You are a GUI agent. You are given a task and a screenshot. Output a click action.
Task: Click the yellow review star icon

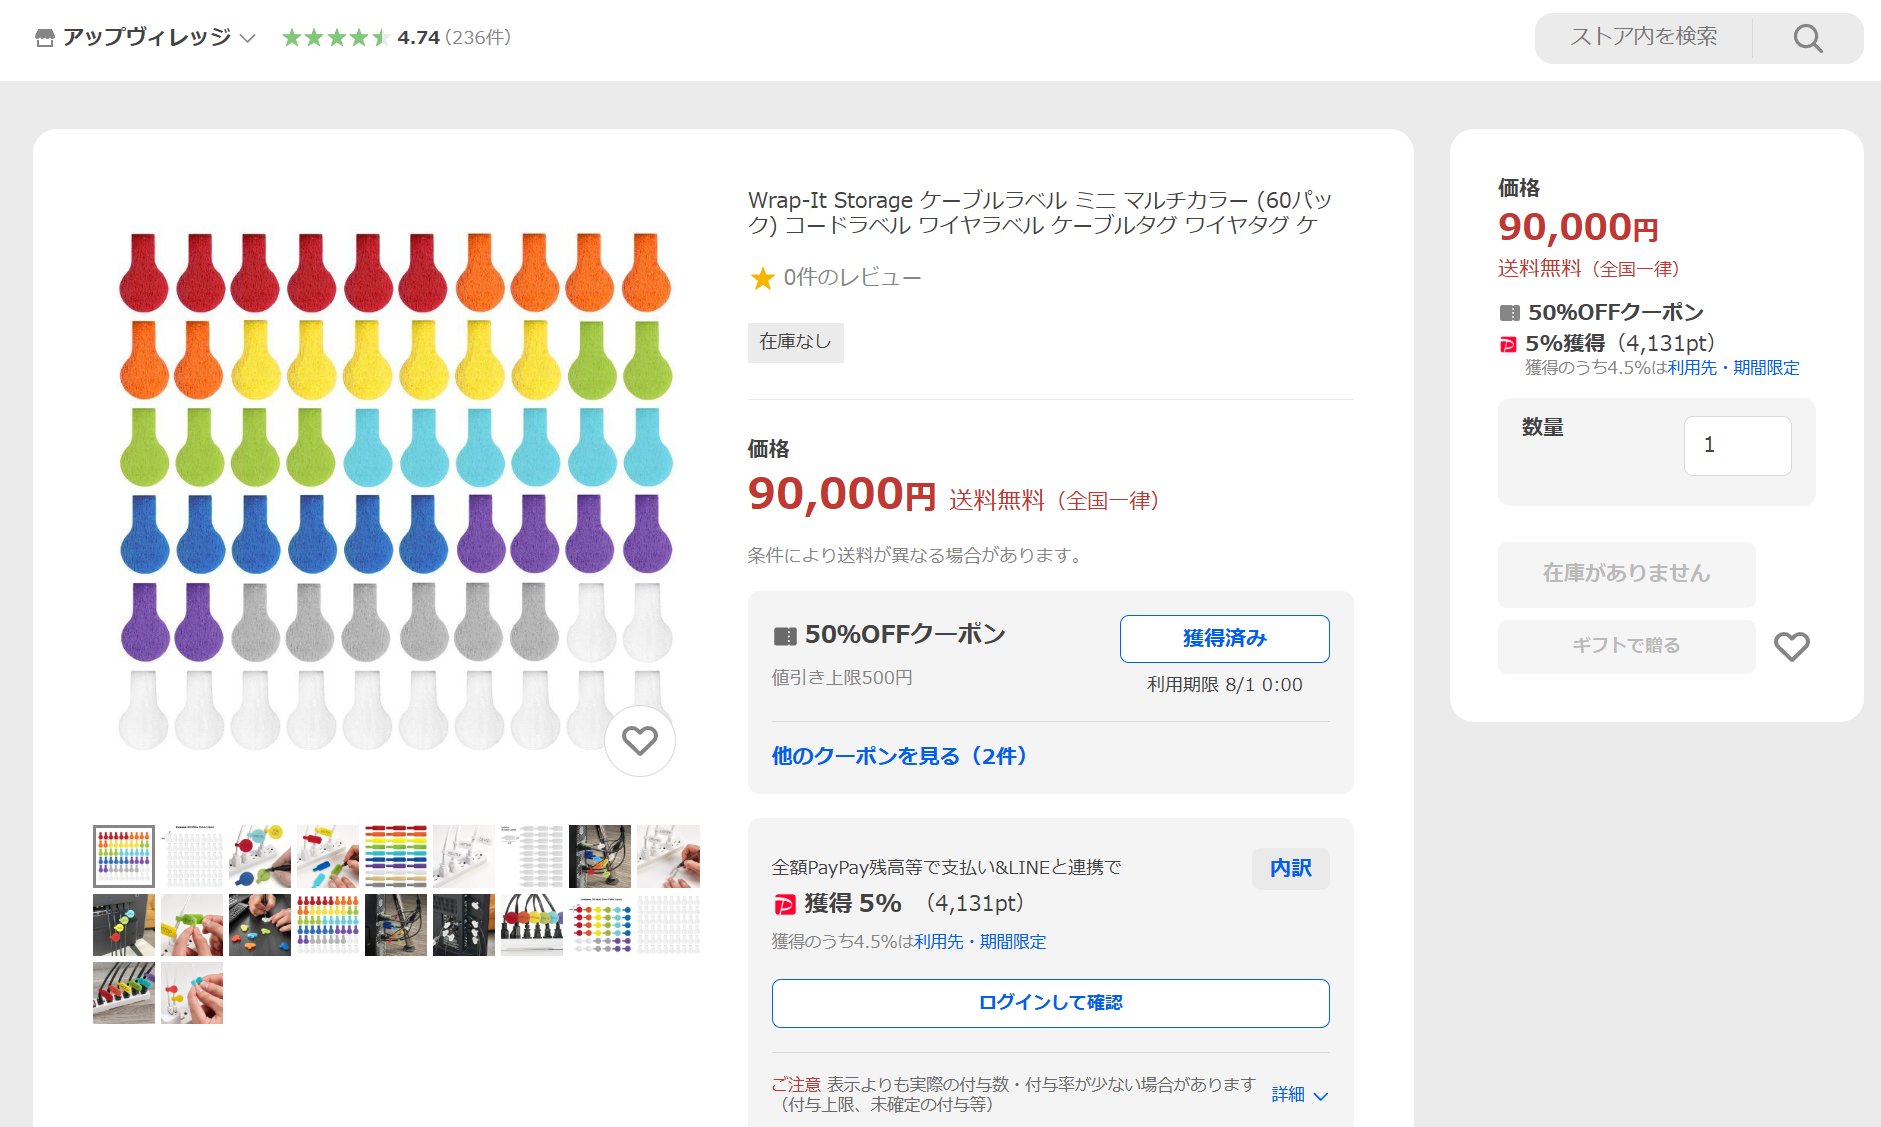pos(762,278)
